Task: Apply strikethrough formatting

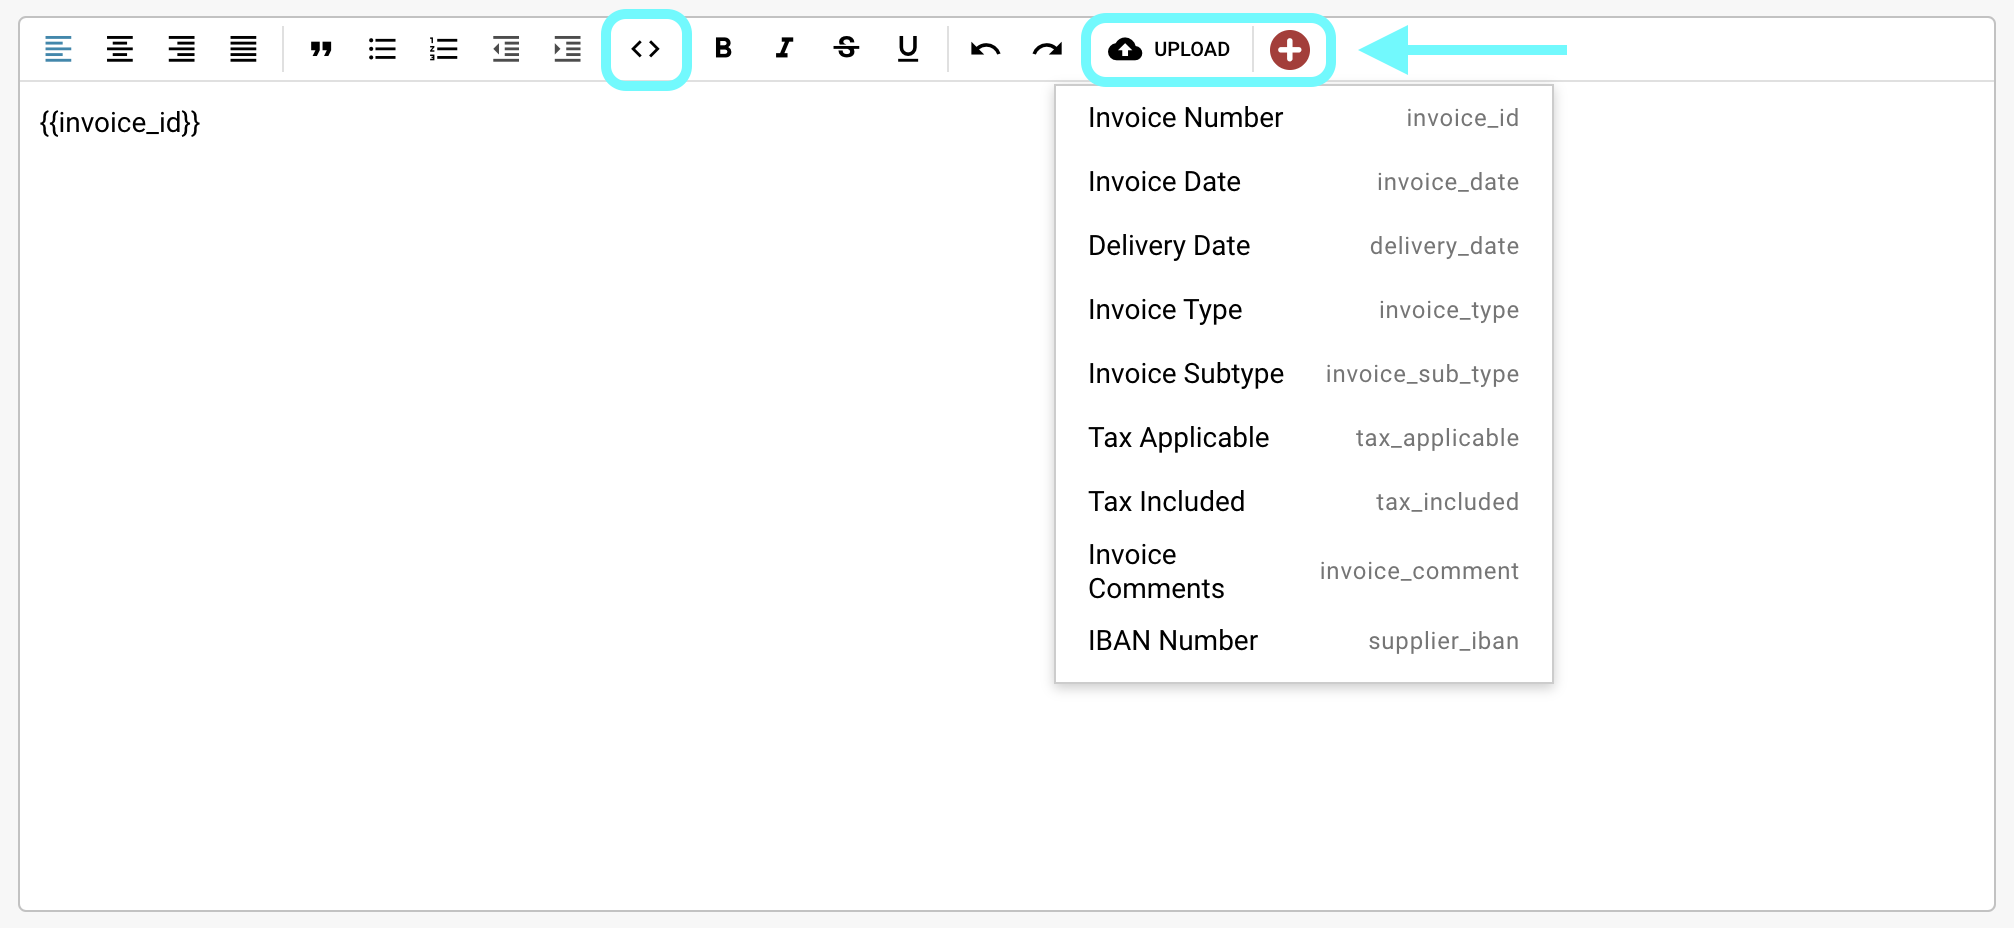Action: tap(846, 49)
